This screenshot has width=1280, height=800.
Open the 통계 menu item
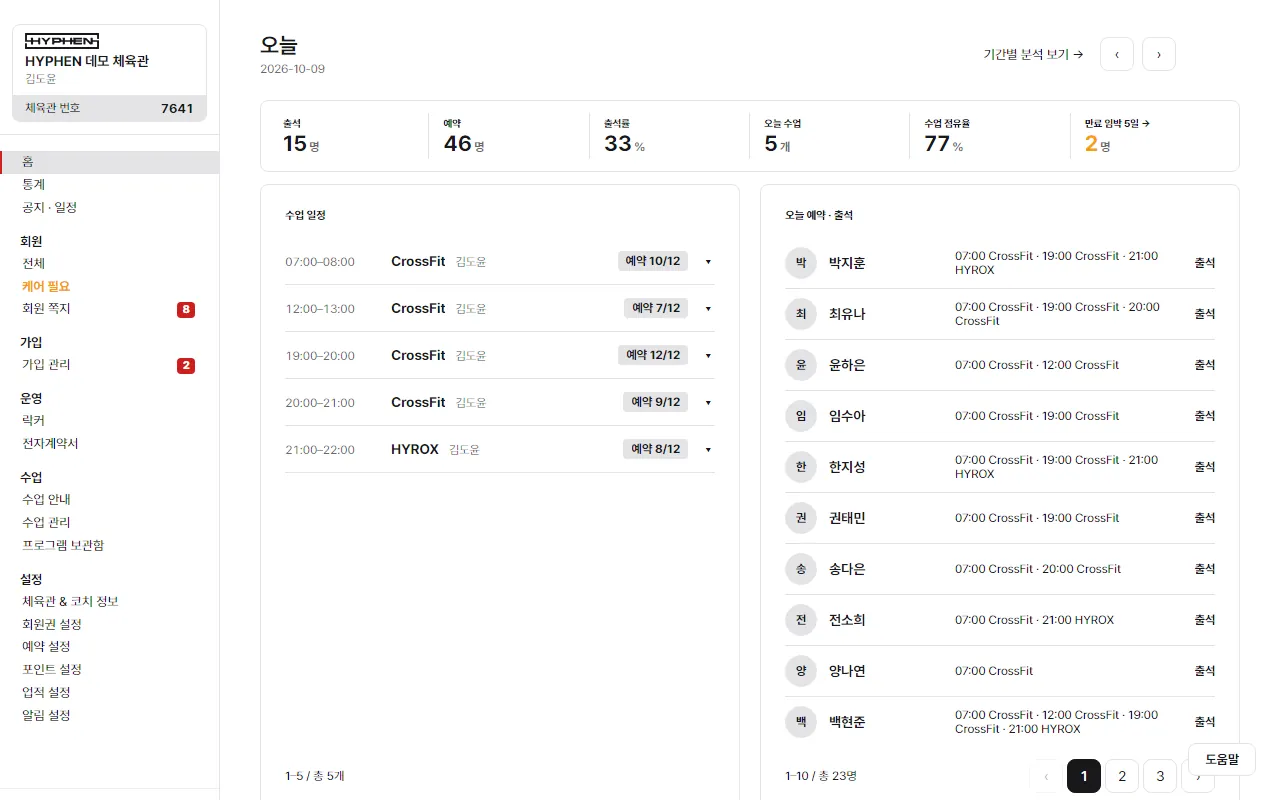(109, 185)
